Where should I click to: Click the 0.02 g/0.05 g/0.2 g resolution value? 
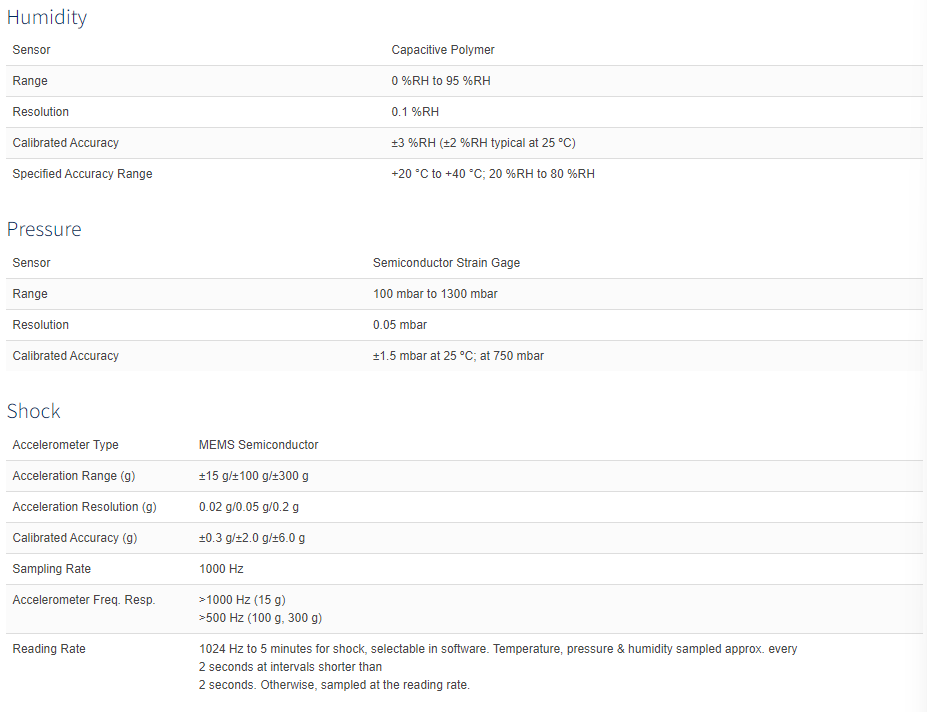point(249,507)
